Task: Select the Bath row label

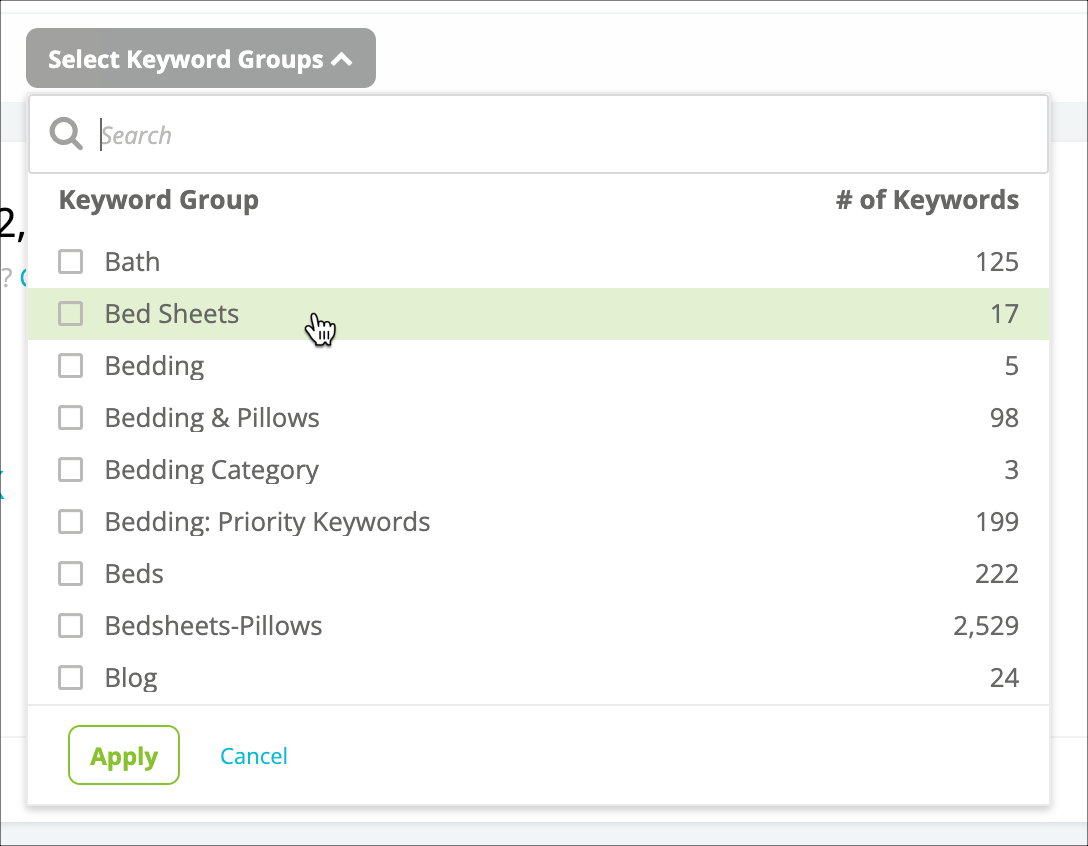Action: [x=133, y=262]
